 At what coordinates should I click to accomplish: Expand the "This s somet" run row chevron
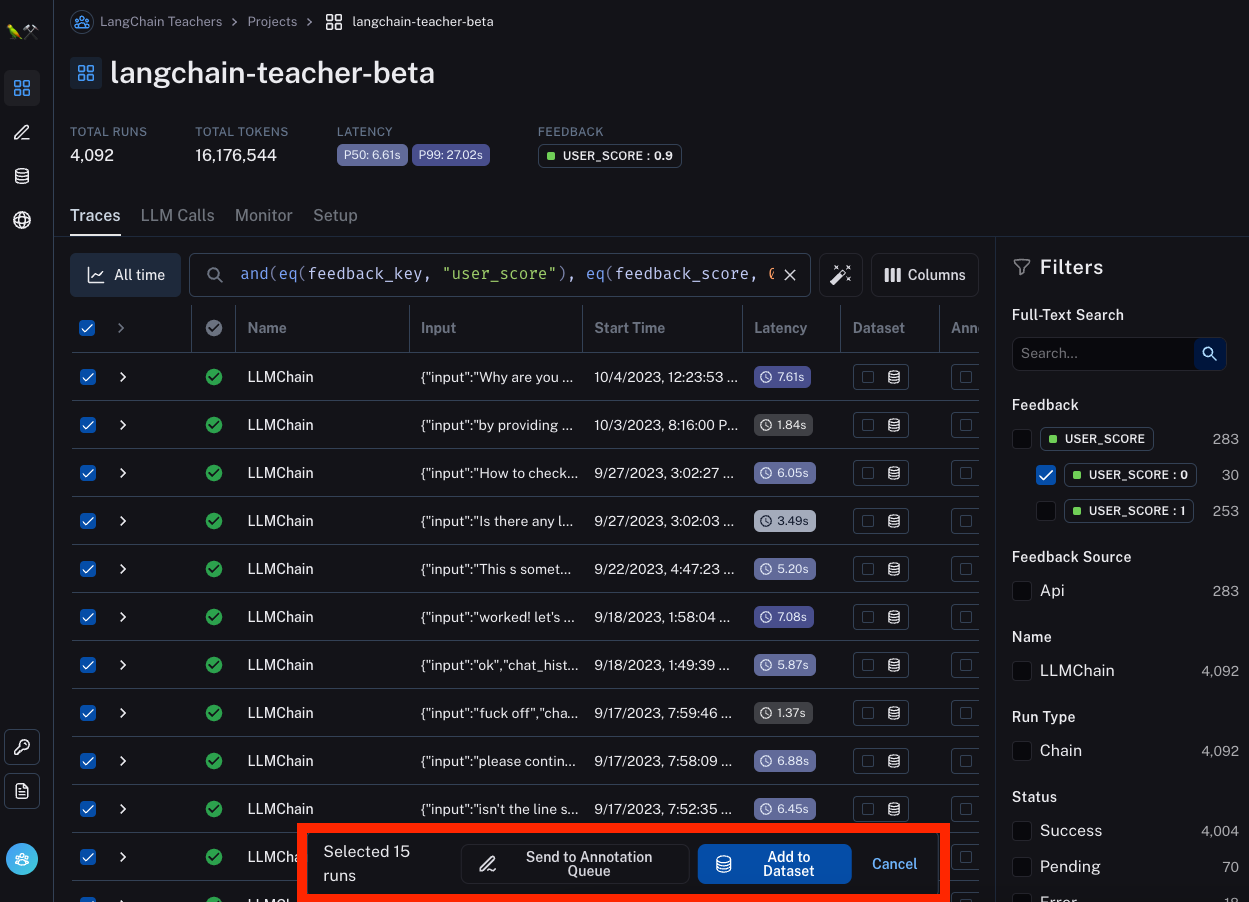[123, 569]
